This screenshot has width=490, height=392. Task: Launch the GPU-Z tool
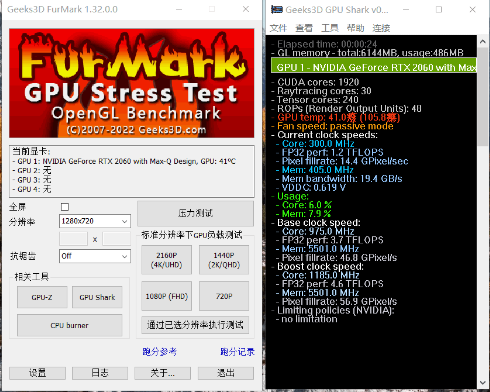42,297
